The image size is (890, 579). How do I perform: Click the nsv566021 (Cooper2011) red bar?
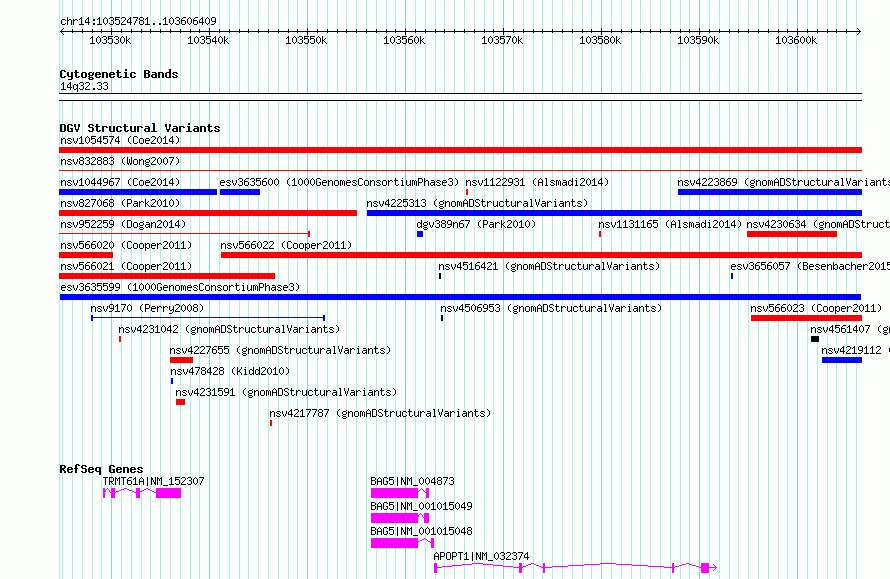click(x=167, y=276)
